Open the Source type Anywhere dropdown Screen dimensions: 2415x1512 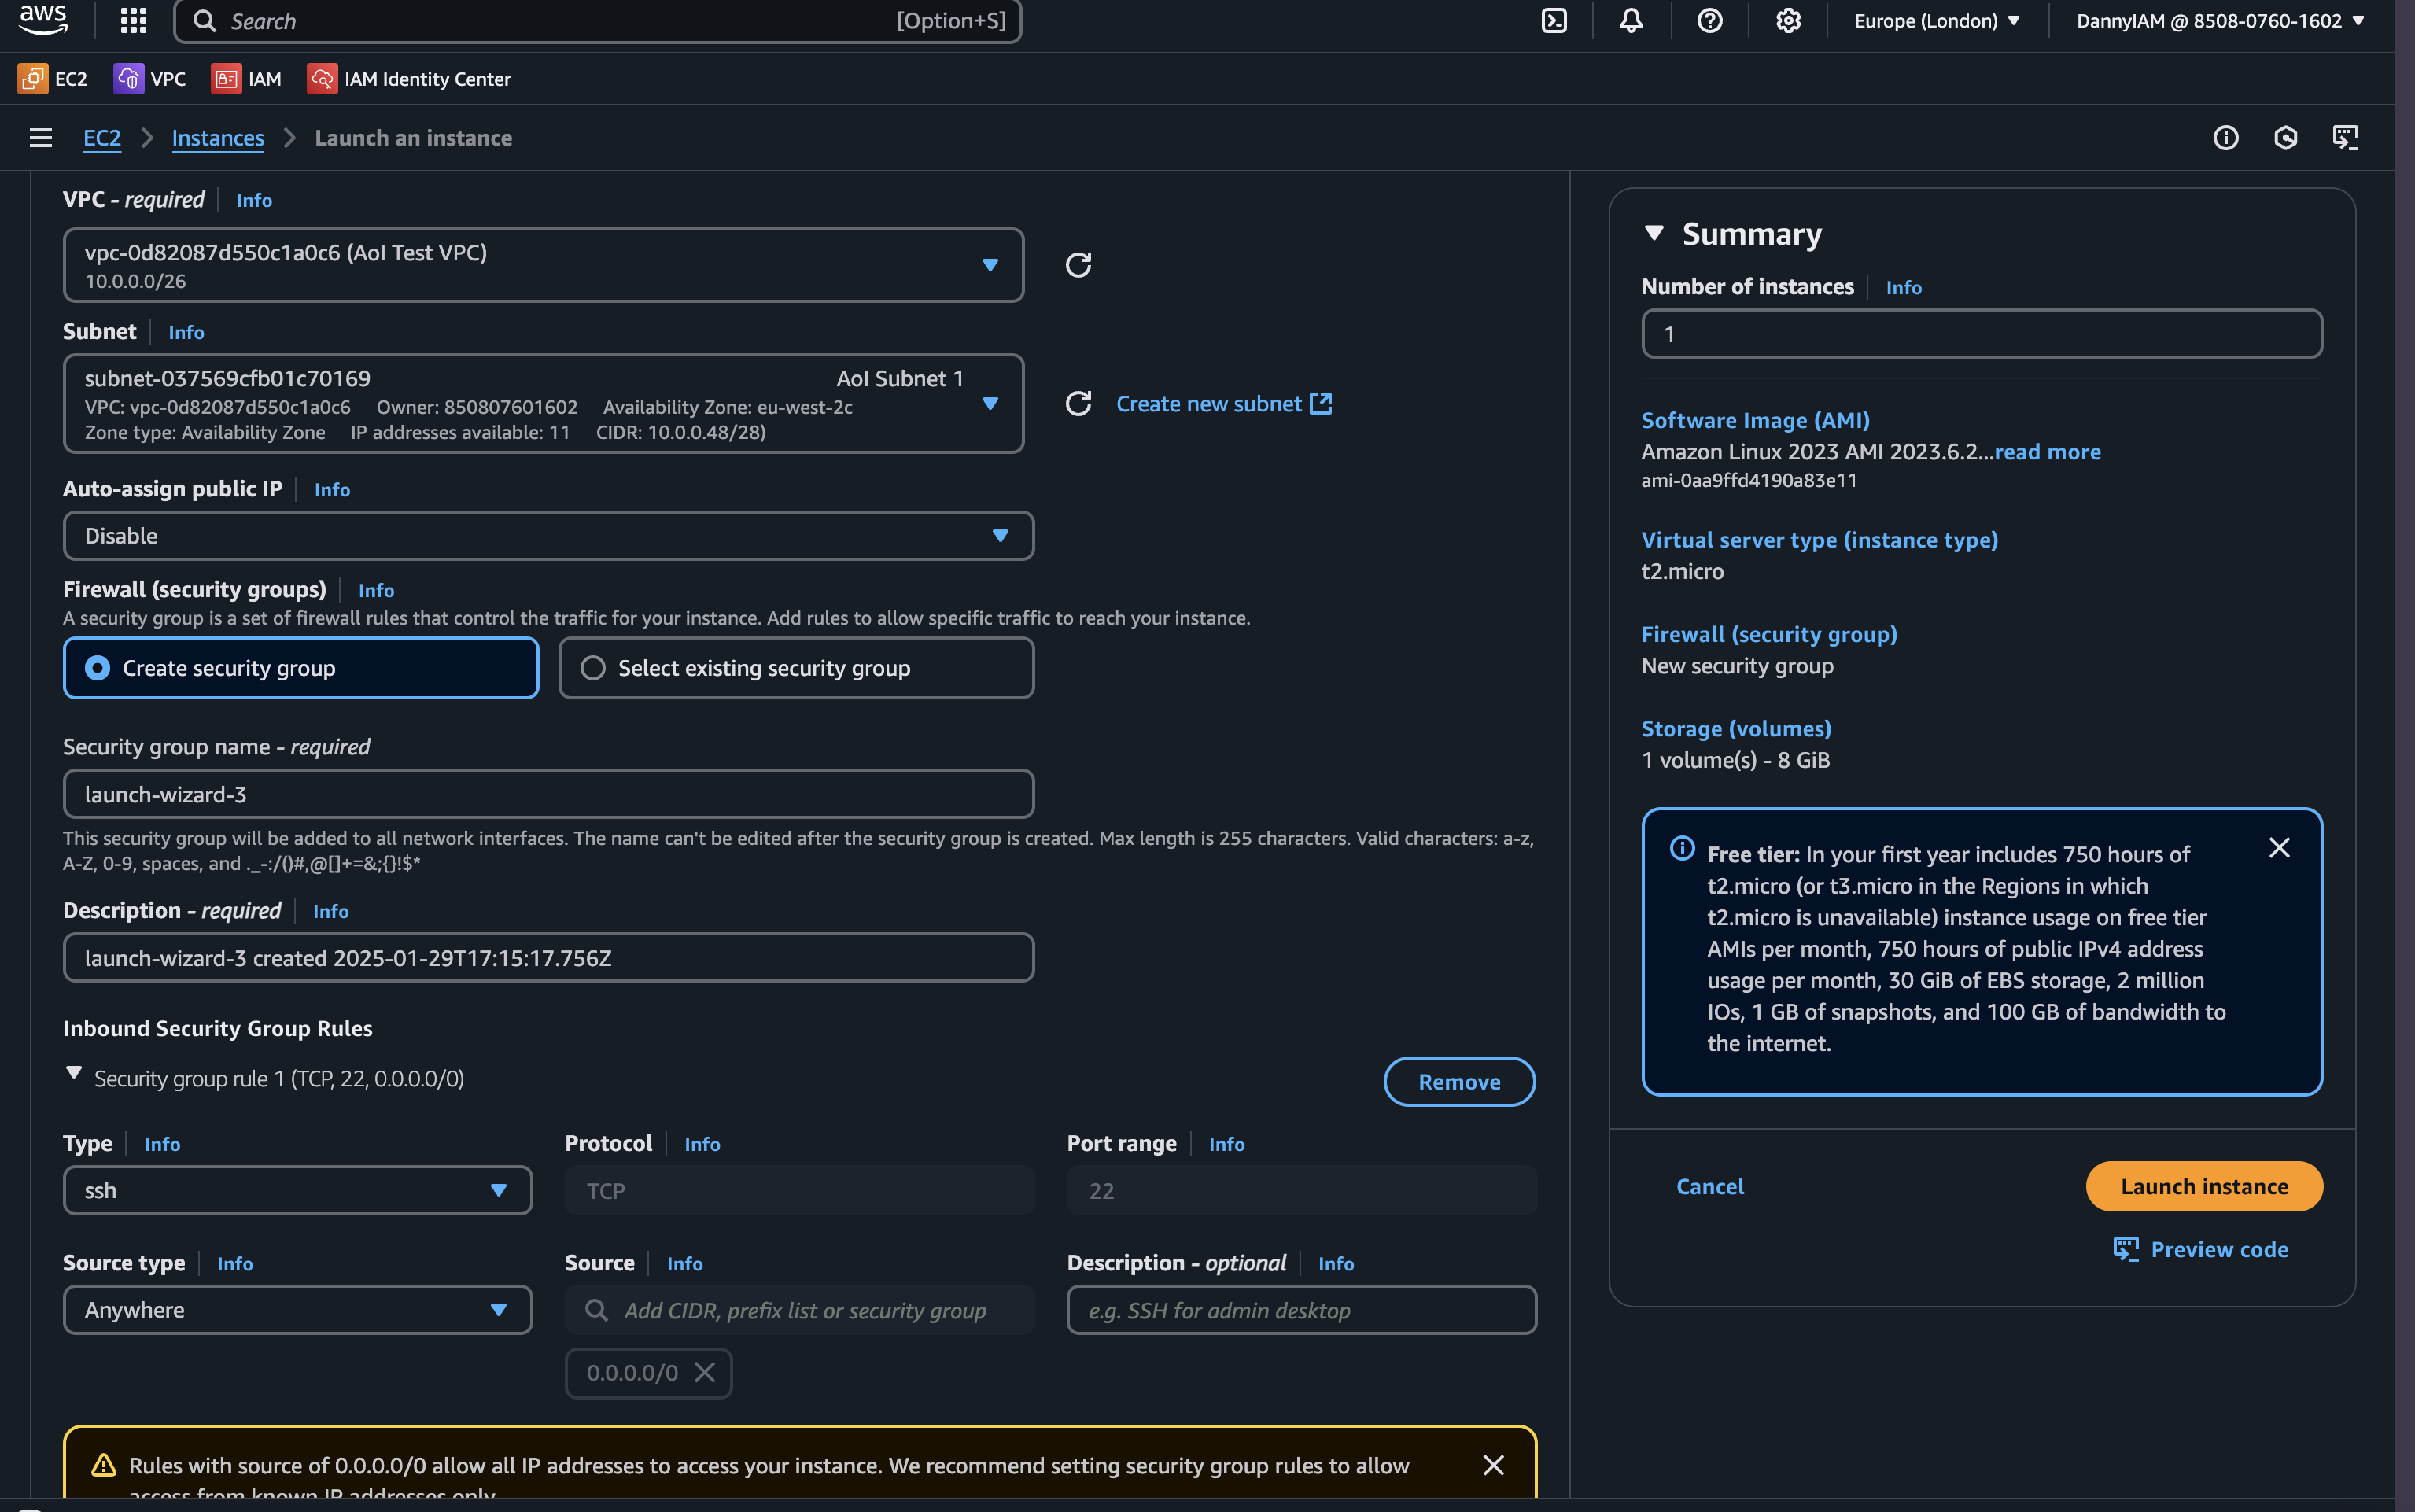297,1310
